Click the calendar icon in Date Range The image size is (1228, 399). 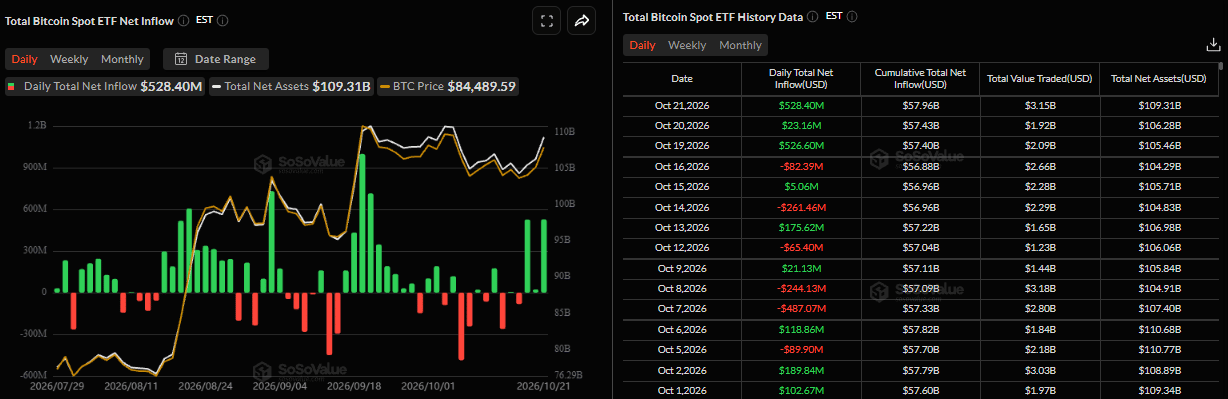click(181, 59)
